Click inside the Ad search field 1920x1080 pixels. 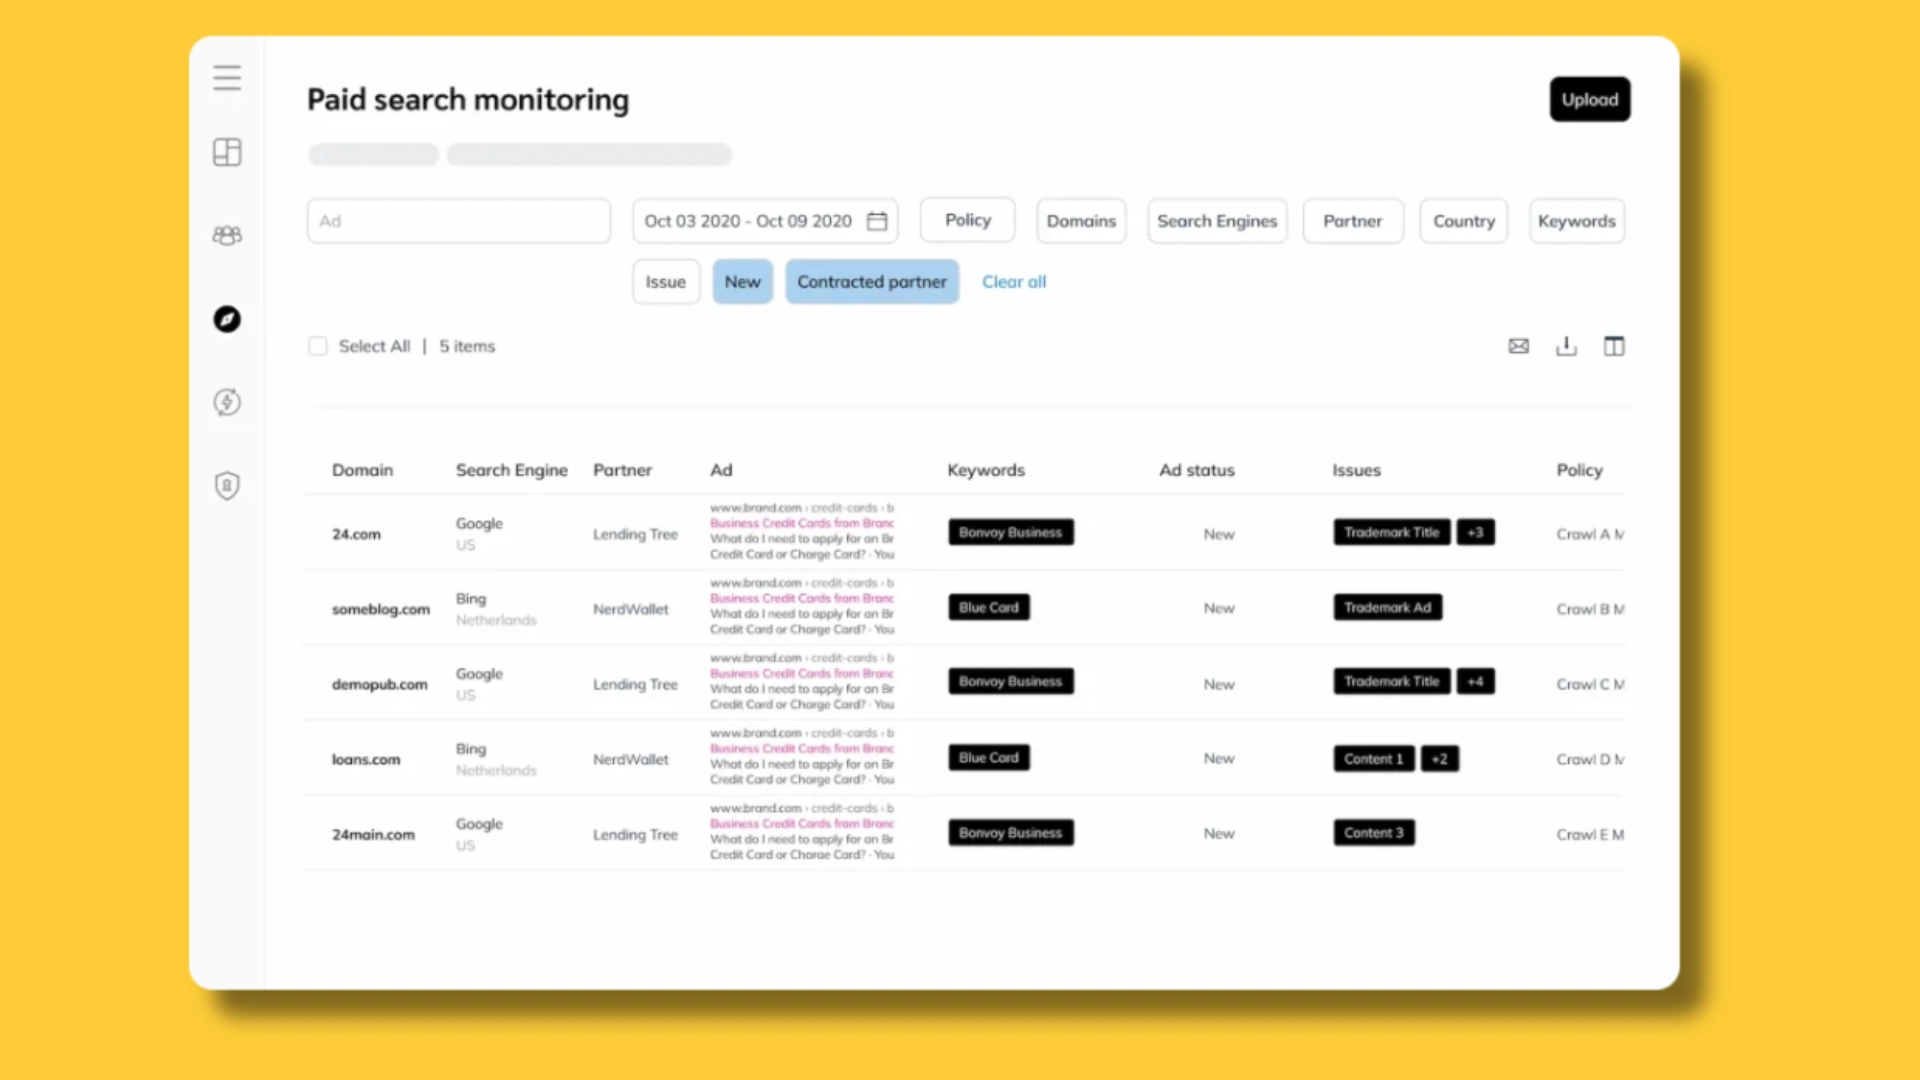tap(458, 221)
